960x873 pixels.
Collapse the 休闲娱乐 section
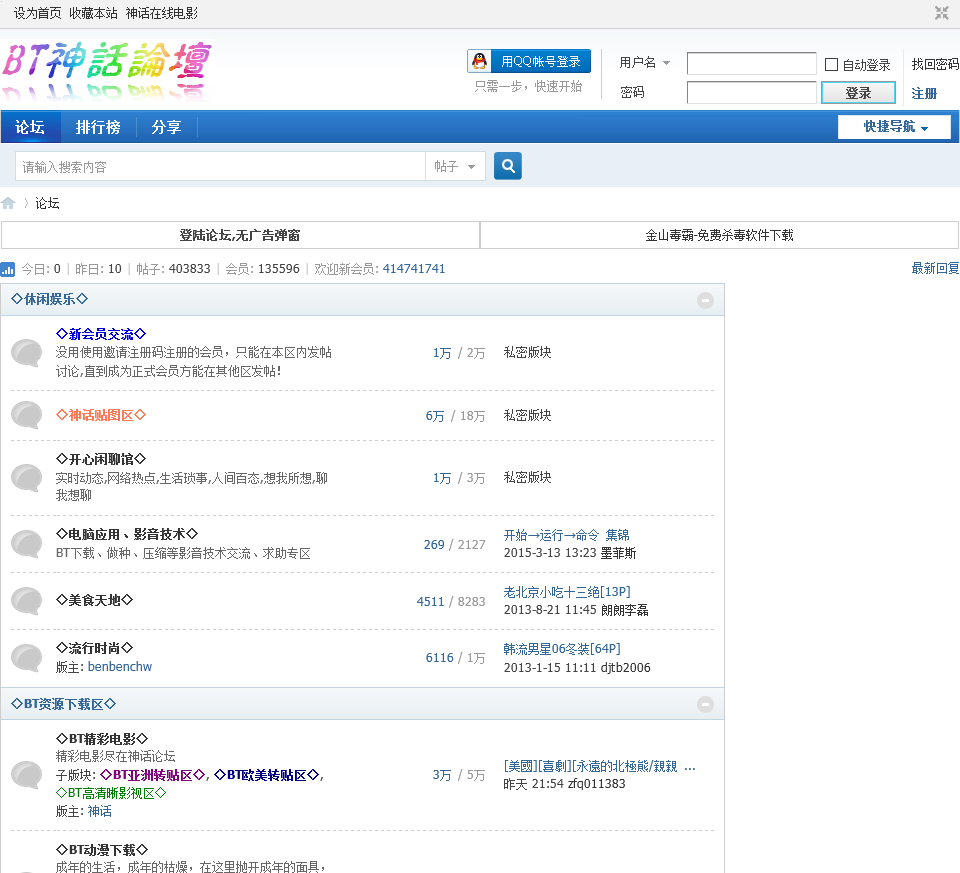(705, 300)
